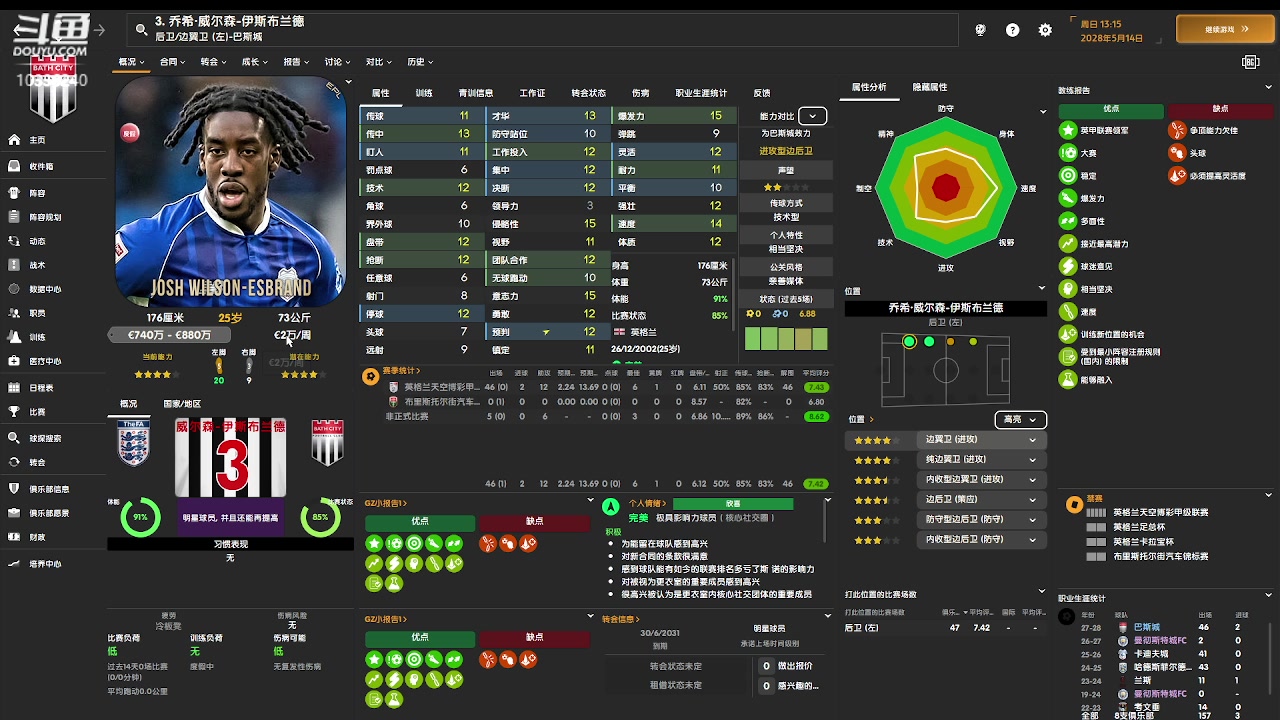1280x720 pixels.
Task: Click the 稳定 target strength icon
Action: [1068, 175]
